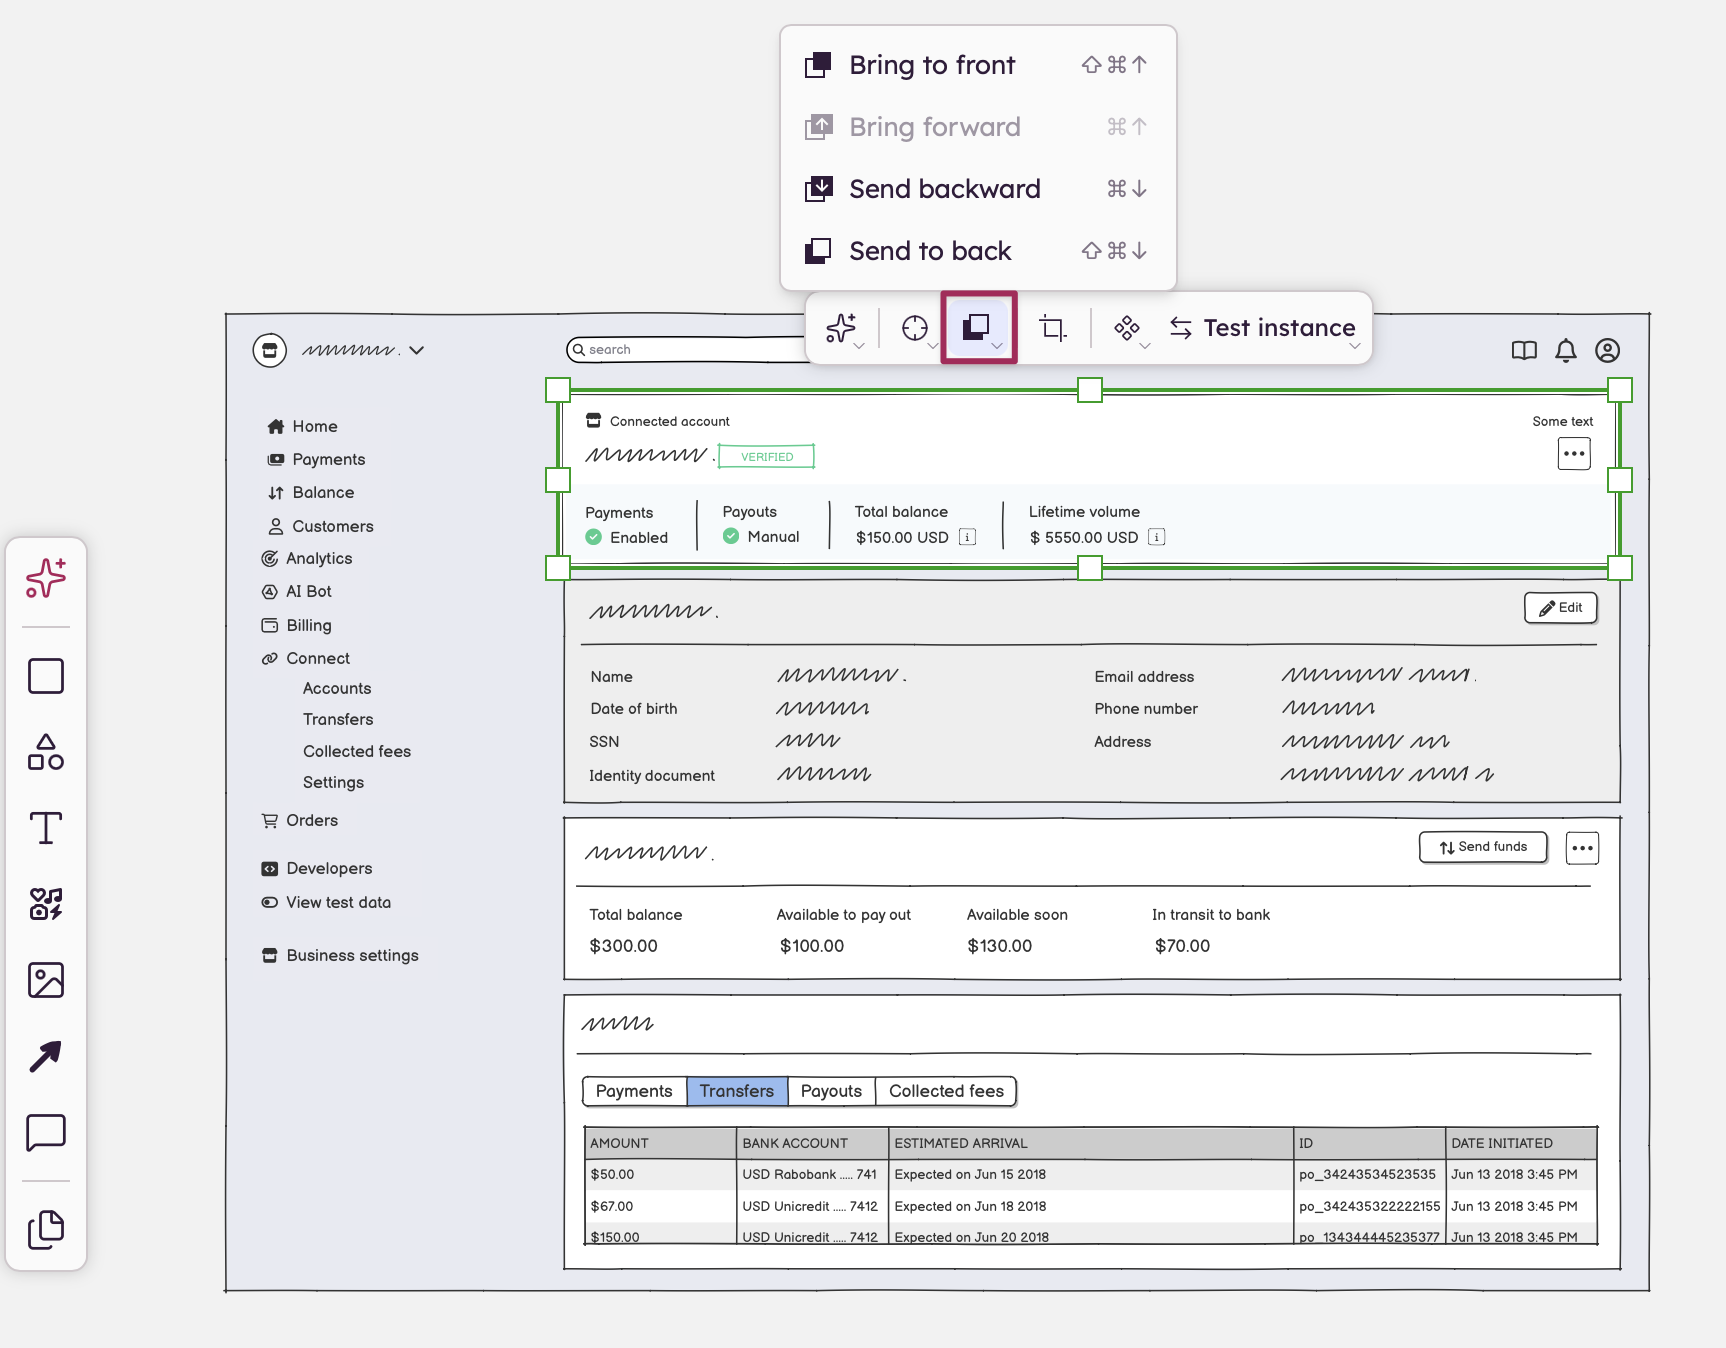Viewport: 1726px width, 1348px height.
Task: Choose Bring forward
Action: tap(978, 127)
